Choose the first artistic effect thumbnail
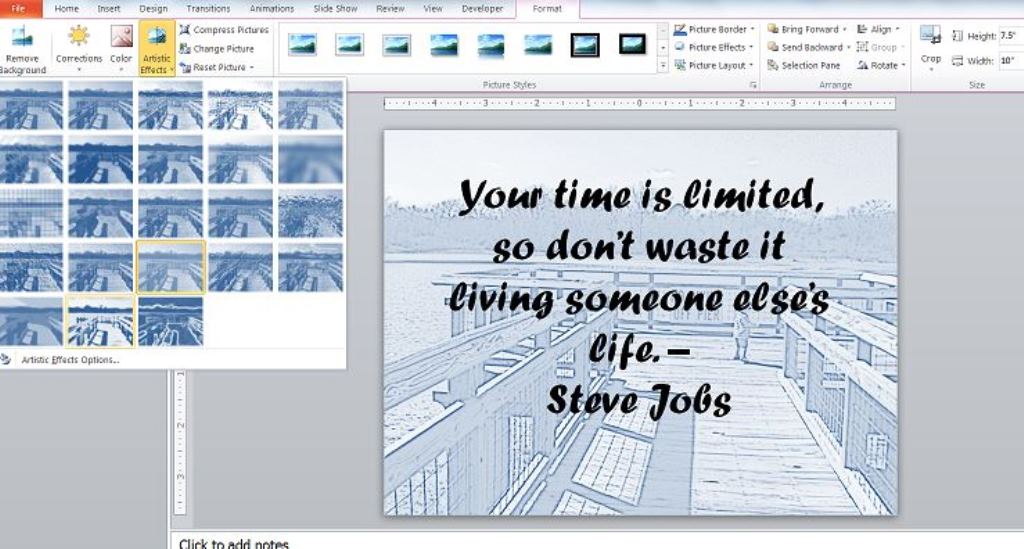Screen dimensions: 1024x549 tap(31, 104)
